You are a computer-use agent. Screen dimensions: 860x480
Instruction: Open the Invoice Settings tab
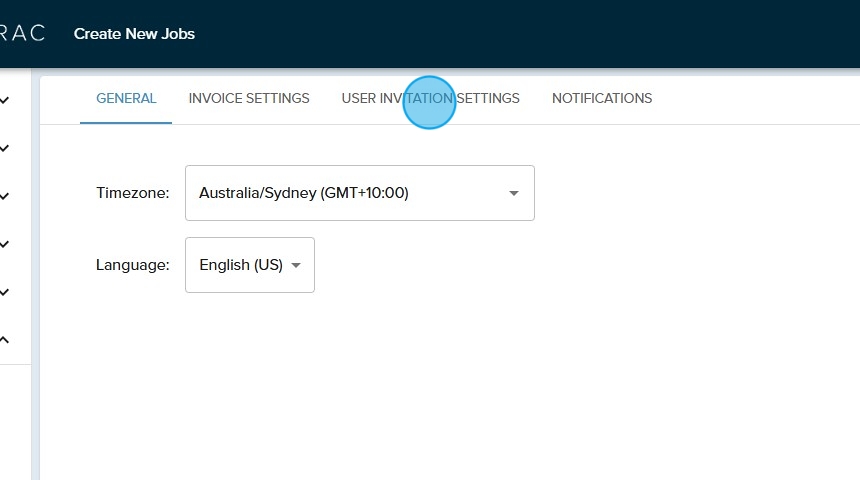tap(249, 98)
